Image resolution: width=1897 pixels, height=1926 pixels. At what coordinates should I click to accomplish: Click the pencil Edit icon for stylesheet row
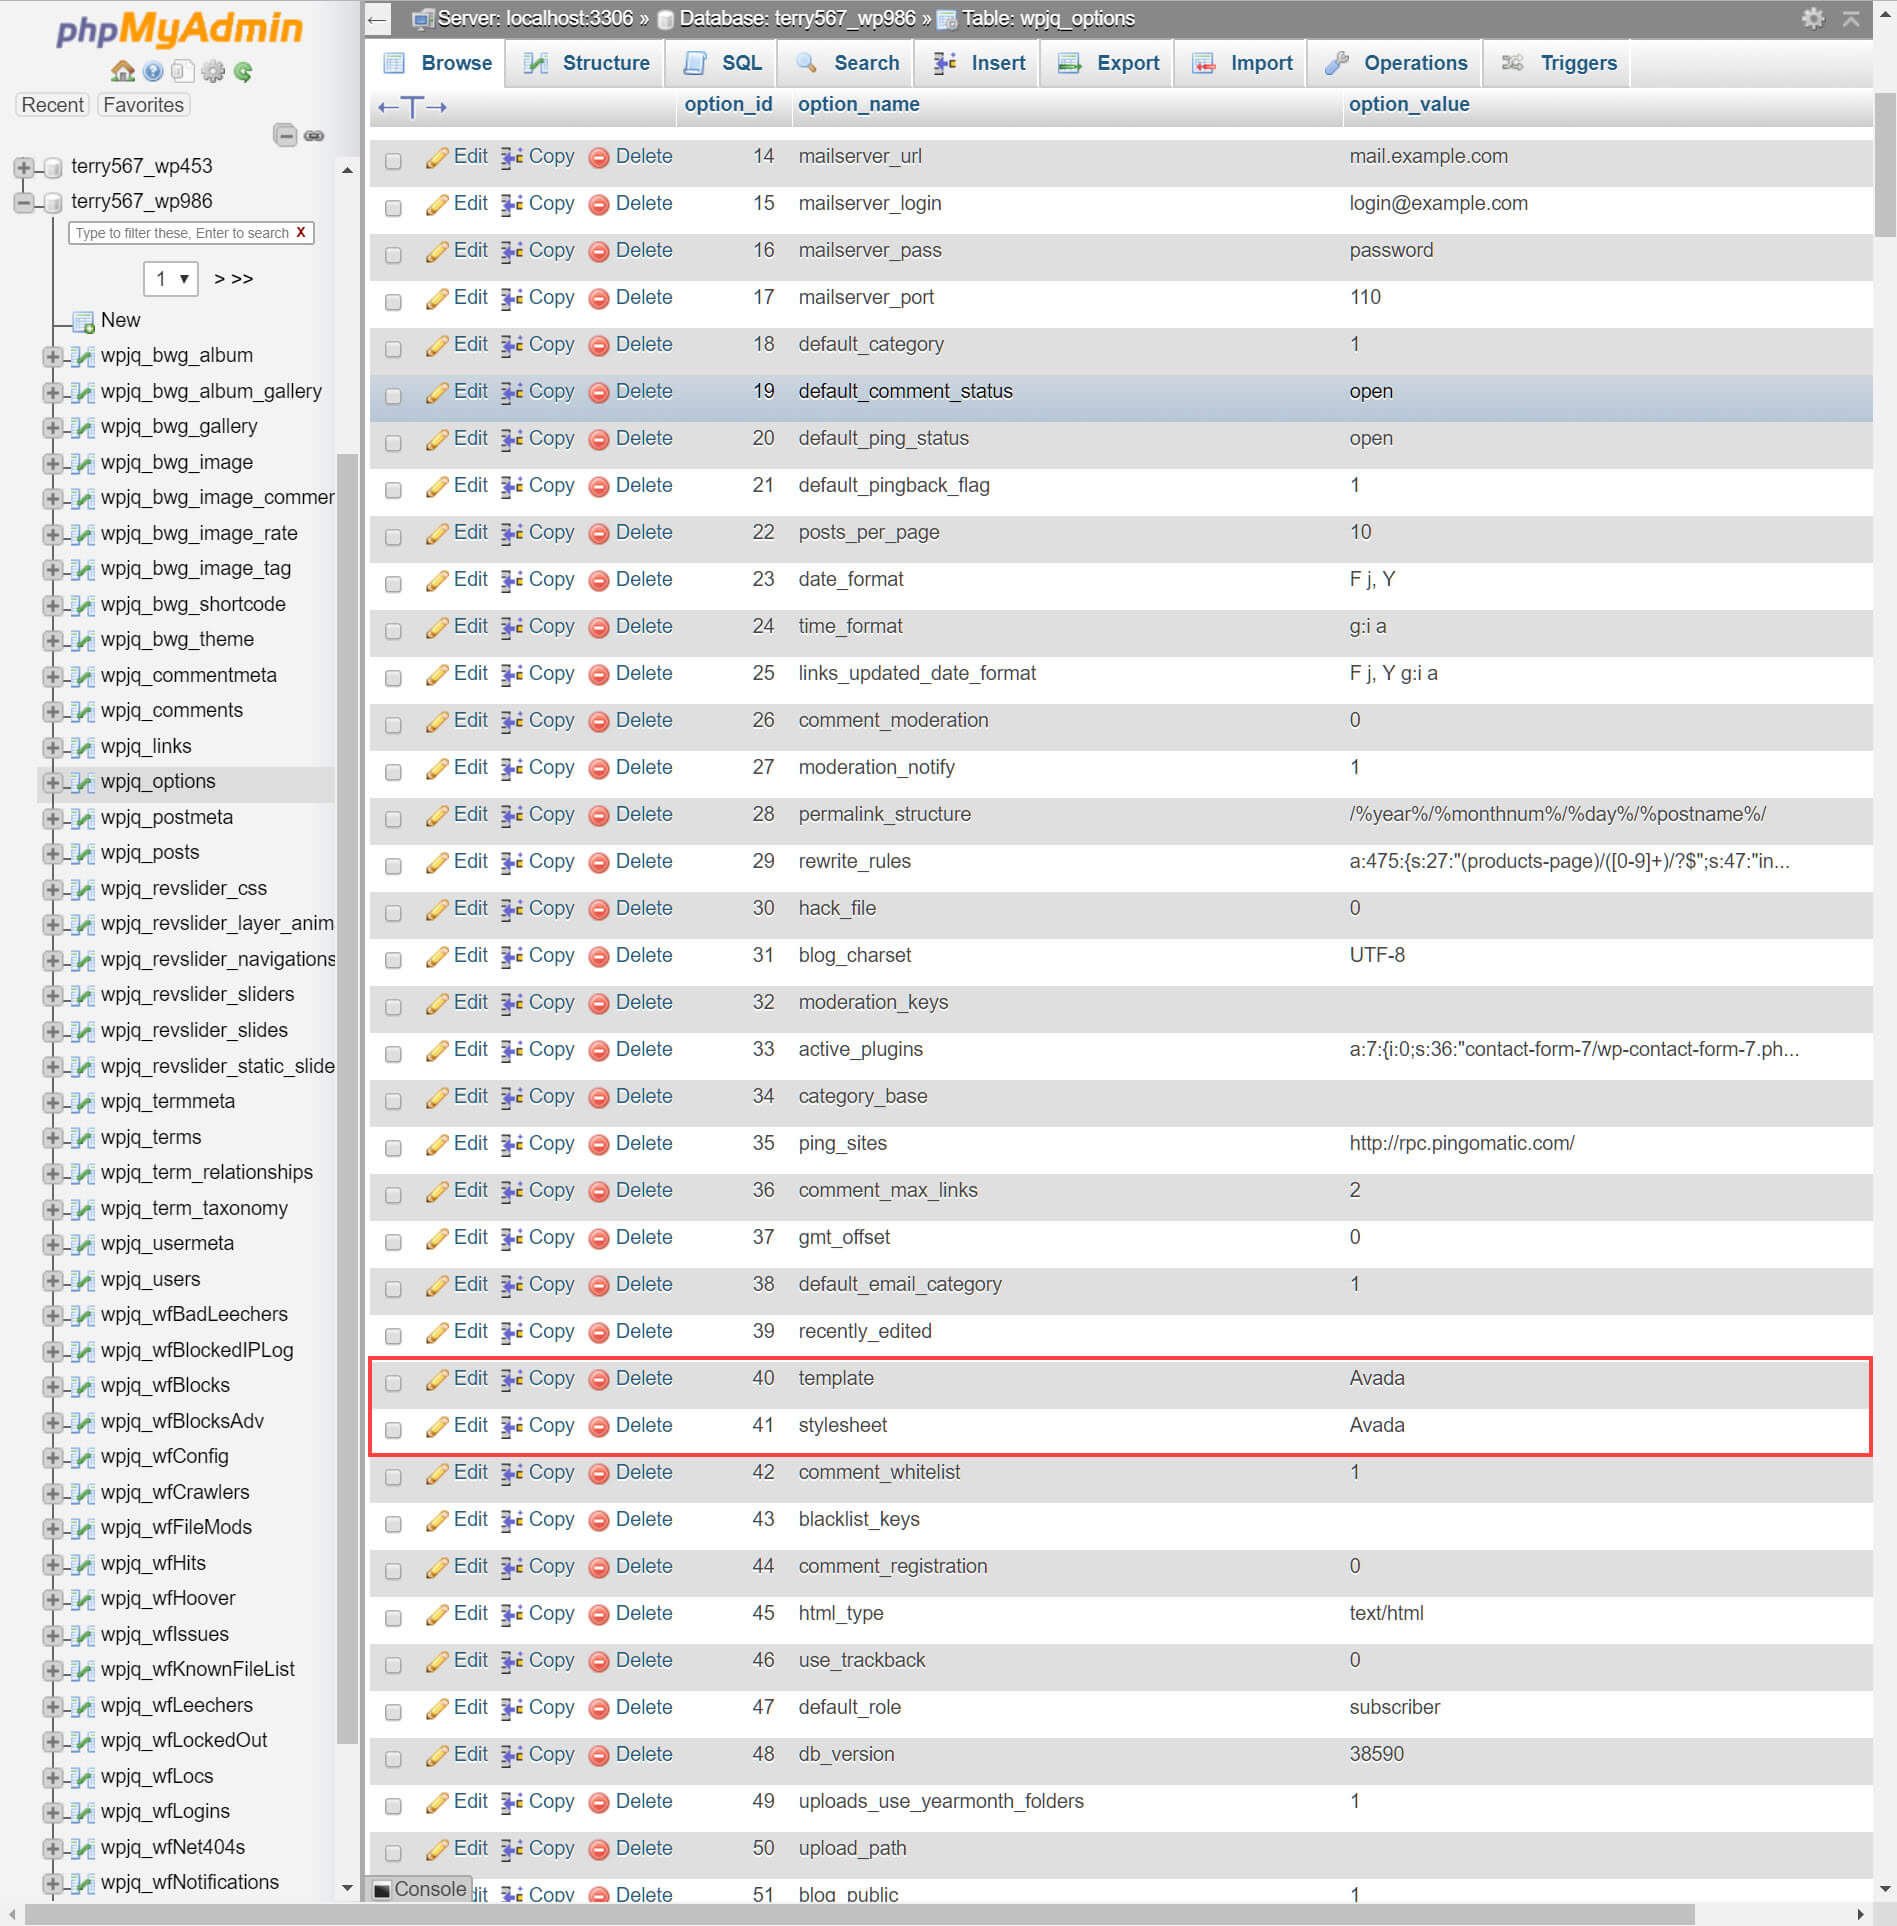click(x=437, y=1426)
